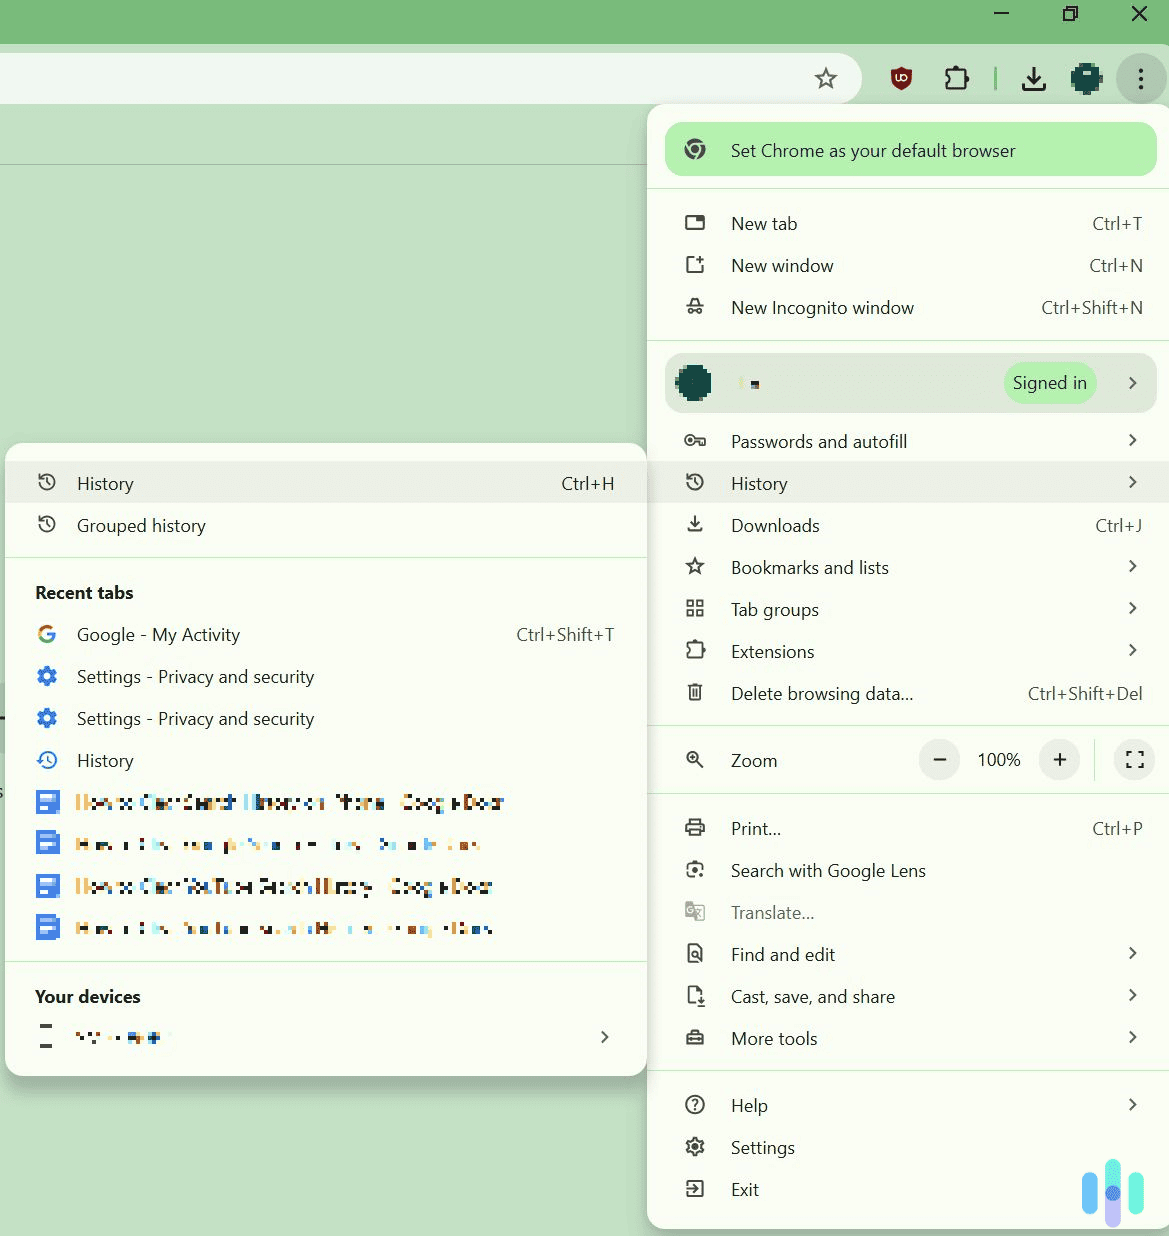The height and width of the screenshot is (1236, 1169).
Task: Select the New Incognito window option
Action: 822,307
